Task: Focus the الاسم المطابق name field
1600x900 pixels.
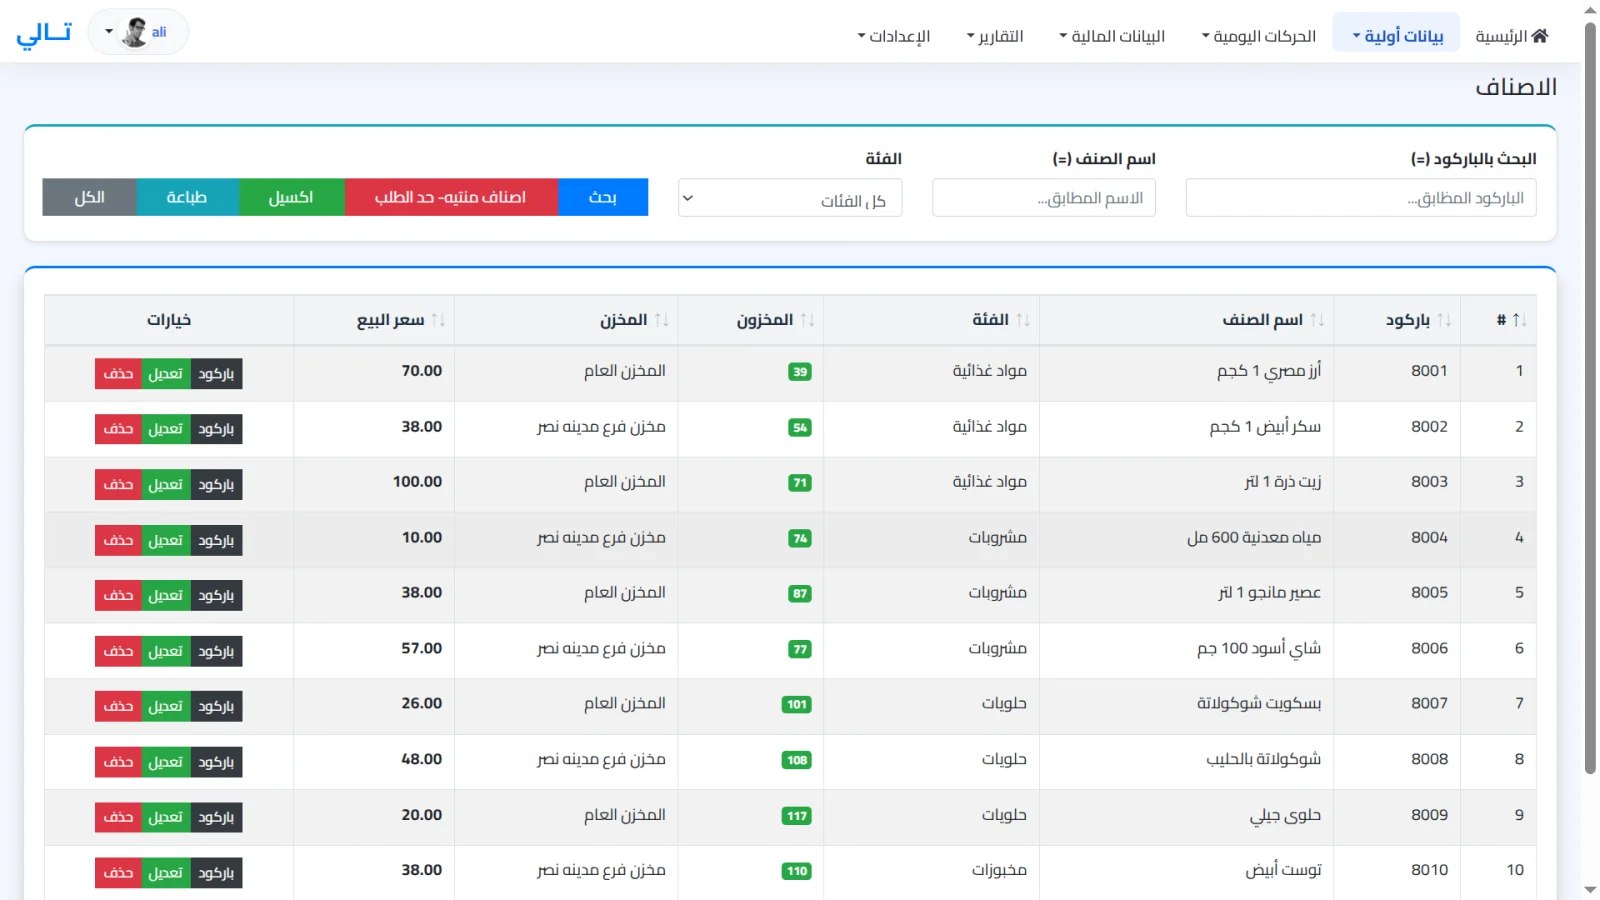Action: 1044,198
